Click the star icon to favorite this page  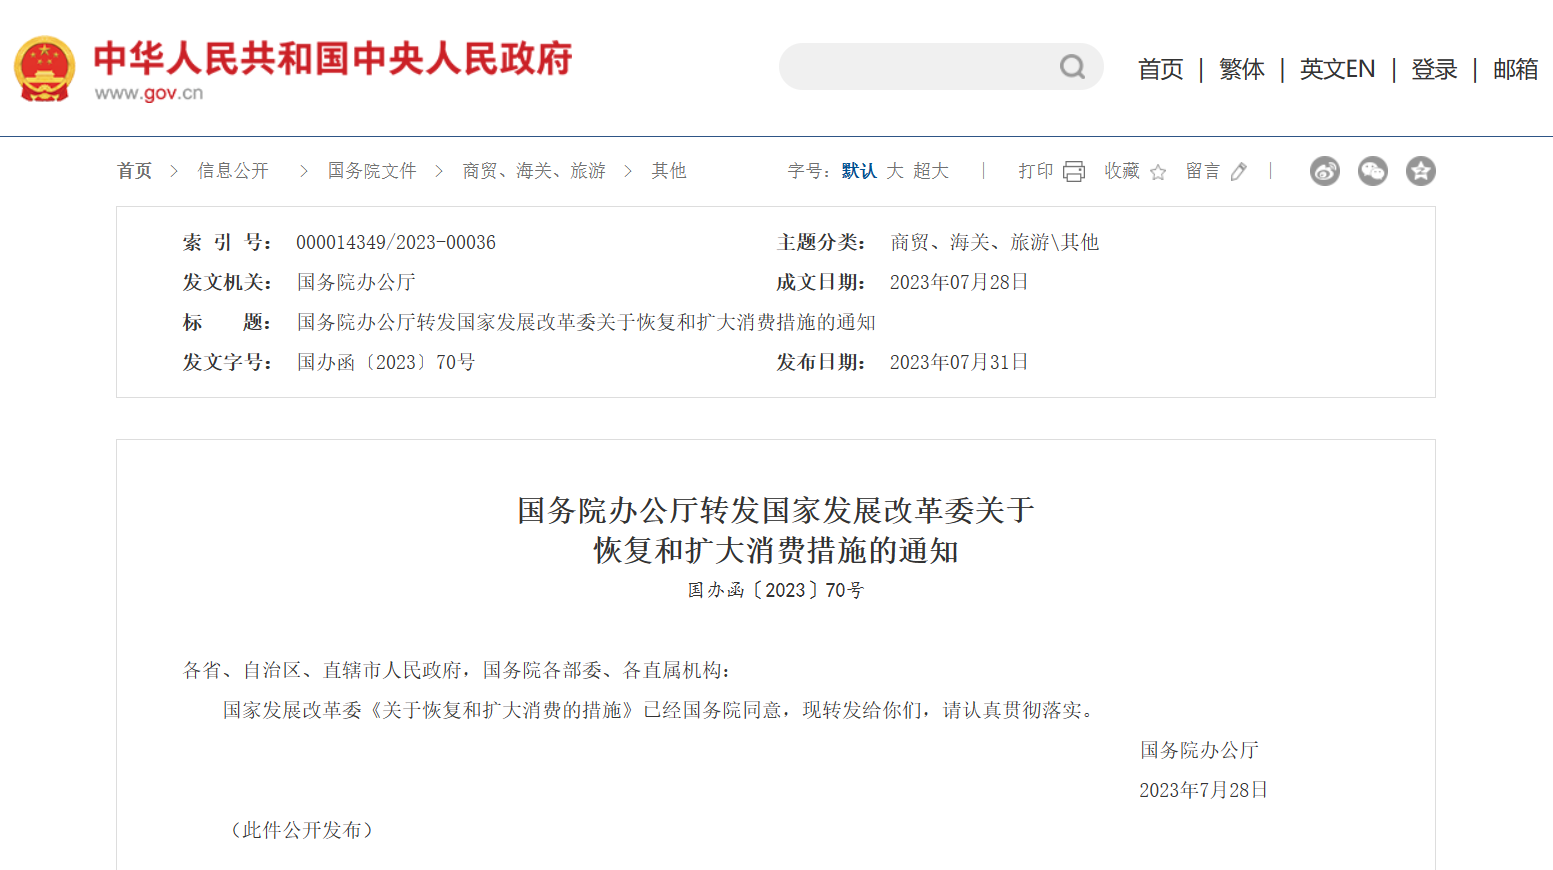[1157, 171]
